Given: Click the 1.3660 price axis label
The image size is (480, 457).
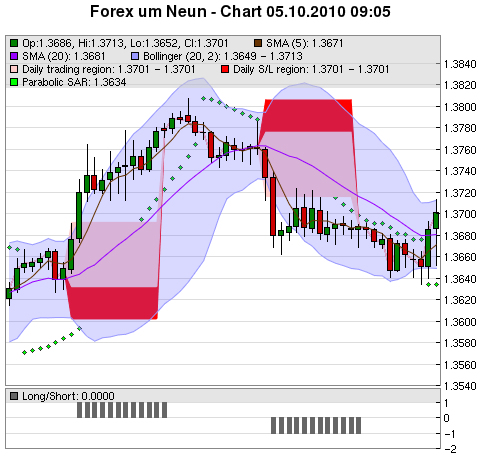Looking at the screenshot, I should coord(460,257).
